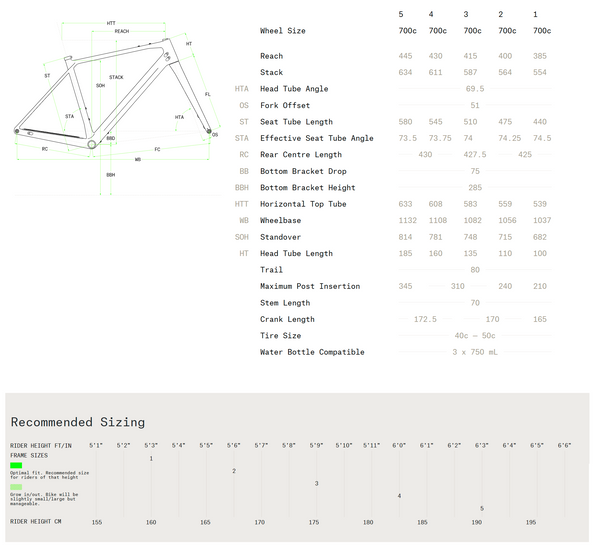
Task: Select size 5 column header
Action: pyautogui.click(x=401, y=14)
